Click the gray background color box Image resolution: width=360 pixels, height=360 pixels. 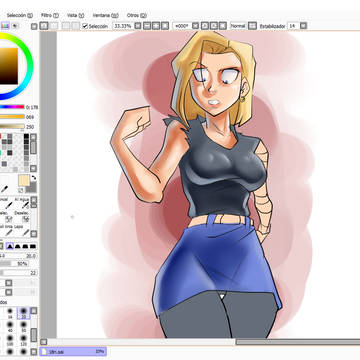point(32,188)
